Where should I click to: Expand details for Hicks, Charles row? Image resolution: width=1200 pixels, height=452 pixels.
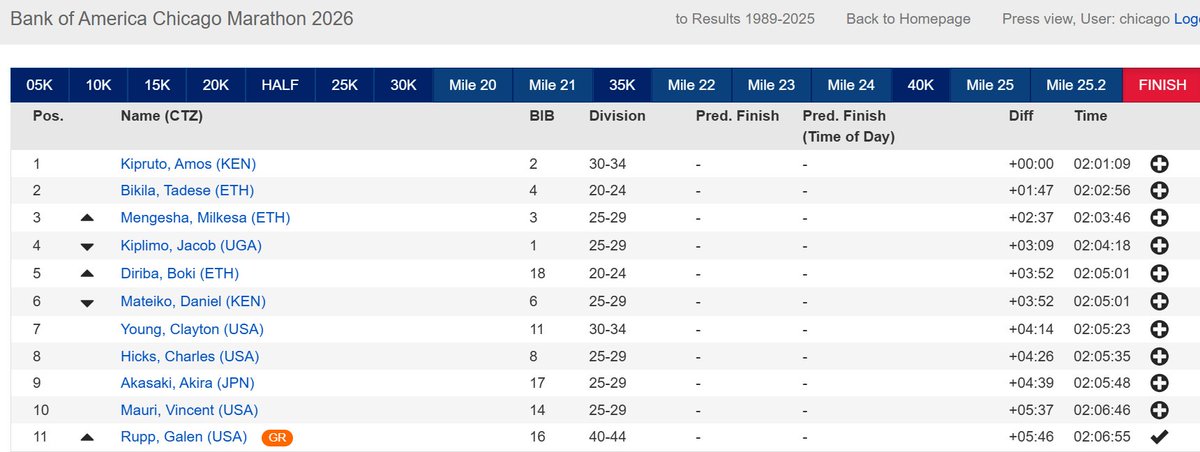click(x=1159, y=356)
